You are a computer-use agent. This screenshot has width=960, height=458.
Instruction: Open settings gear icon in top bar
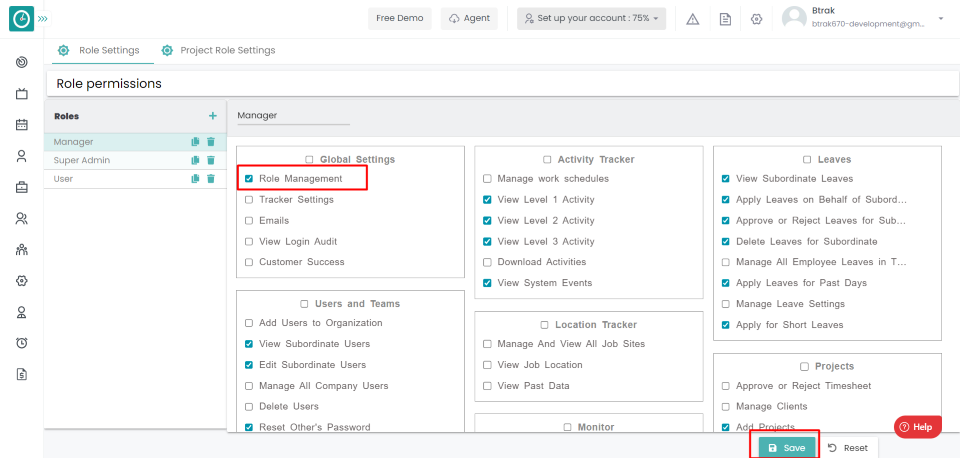(757, 19)
